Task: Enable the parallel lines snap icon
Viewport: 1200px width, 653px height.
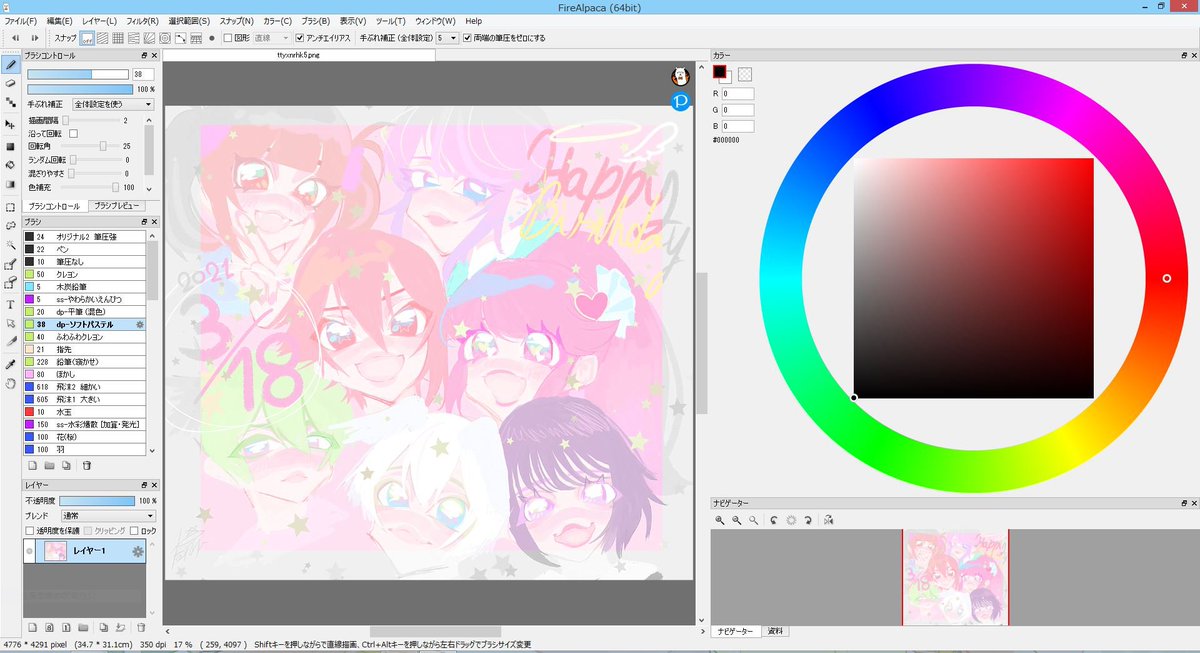Action: click(x=103, y=38)
